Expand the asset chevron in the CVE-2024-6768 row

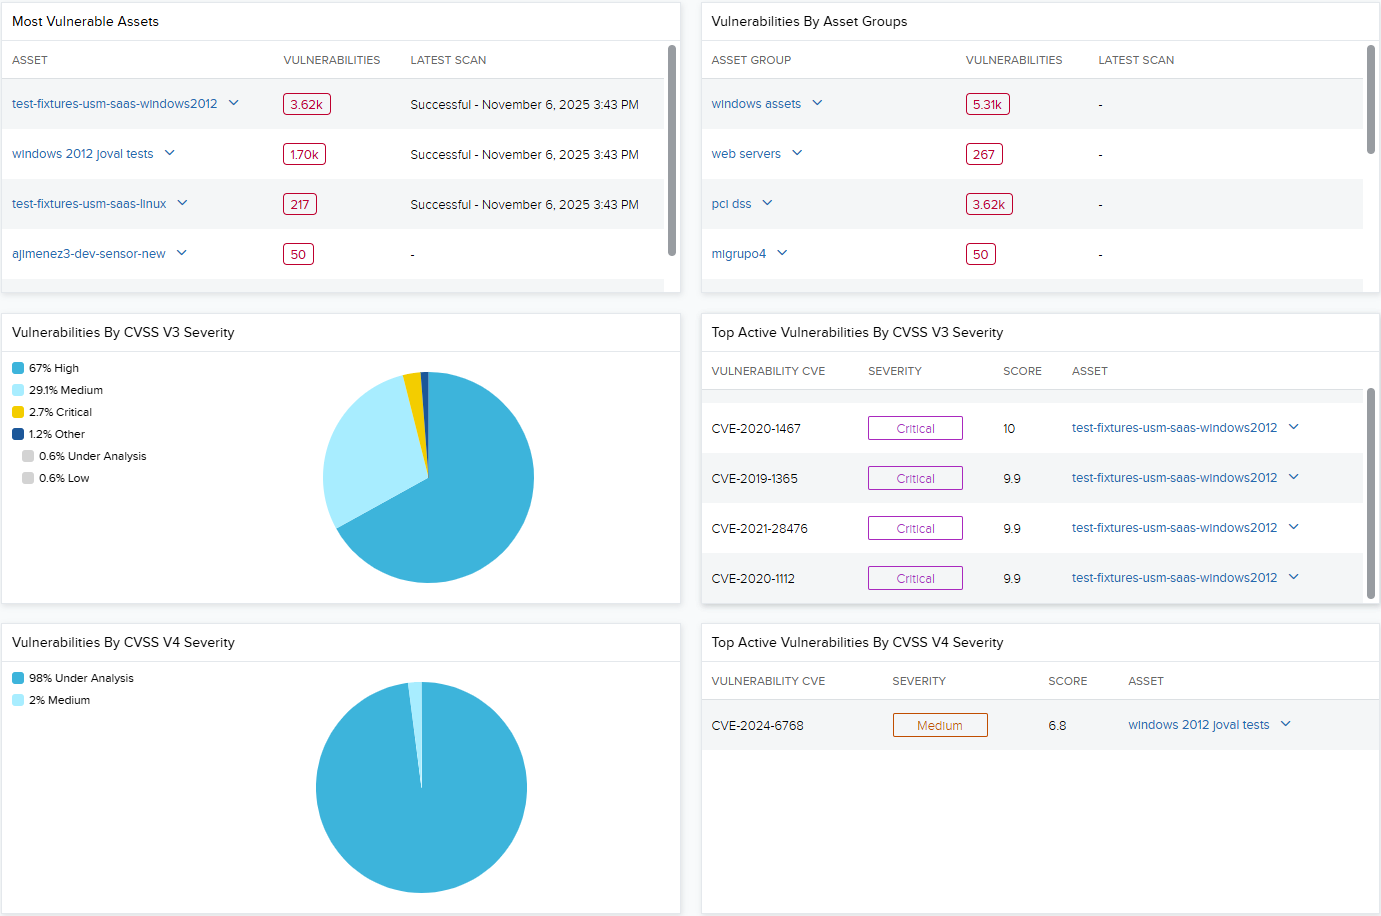point(1286,724)
